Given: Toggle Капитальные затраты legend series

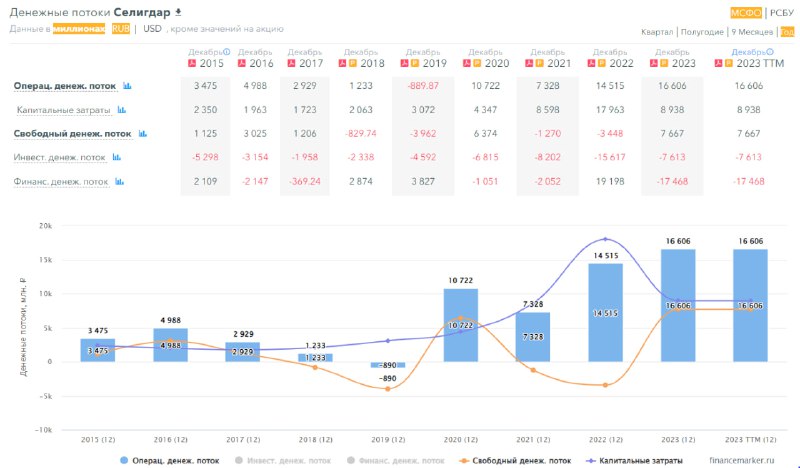Looking at the screenshot, I should [634, 460].
